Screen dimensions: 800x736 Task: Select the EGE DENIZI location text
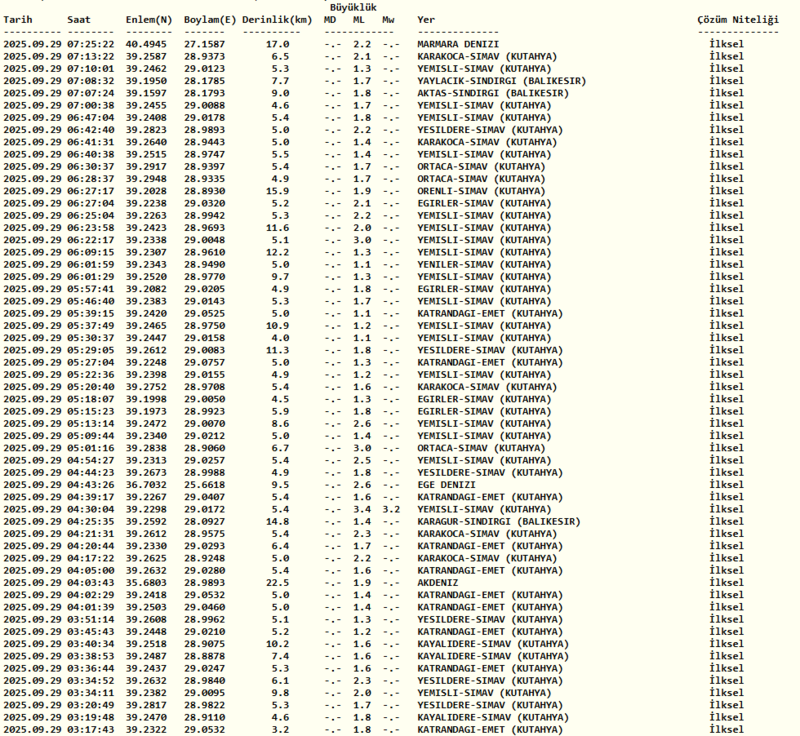click(446, 485)
